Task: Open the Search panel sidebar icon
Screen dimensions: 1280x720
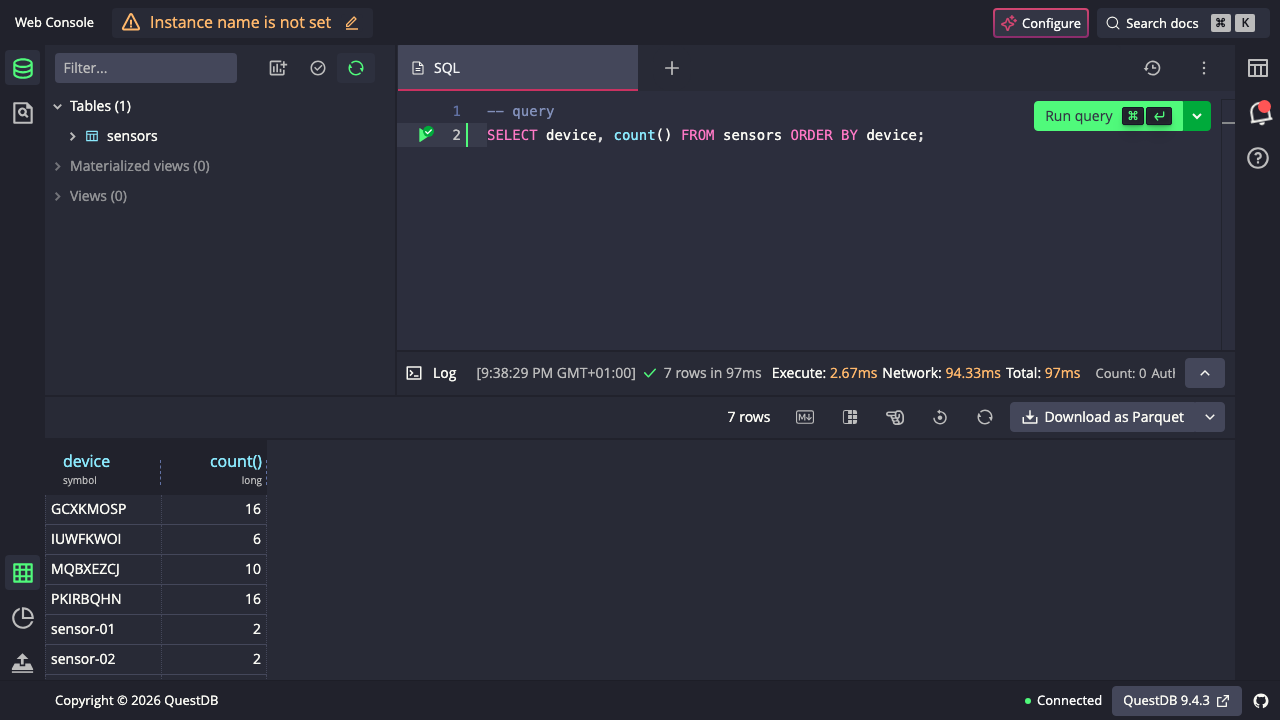Action: click(22, 113)
